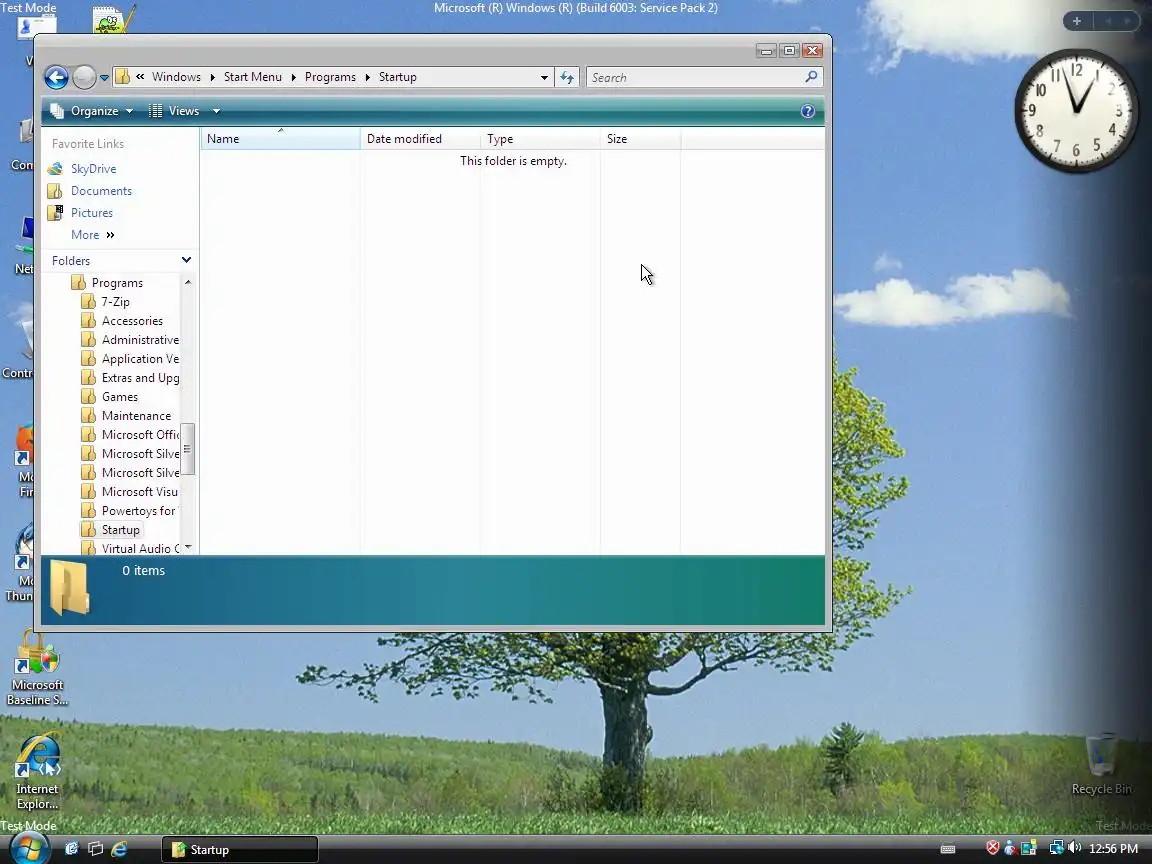
Task: Click the 12:56 PM taskbar clock
Action: pos(1113,849)
